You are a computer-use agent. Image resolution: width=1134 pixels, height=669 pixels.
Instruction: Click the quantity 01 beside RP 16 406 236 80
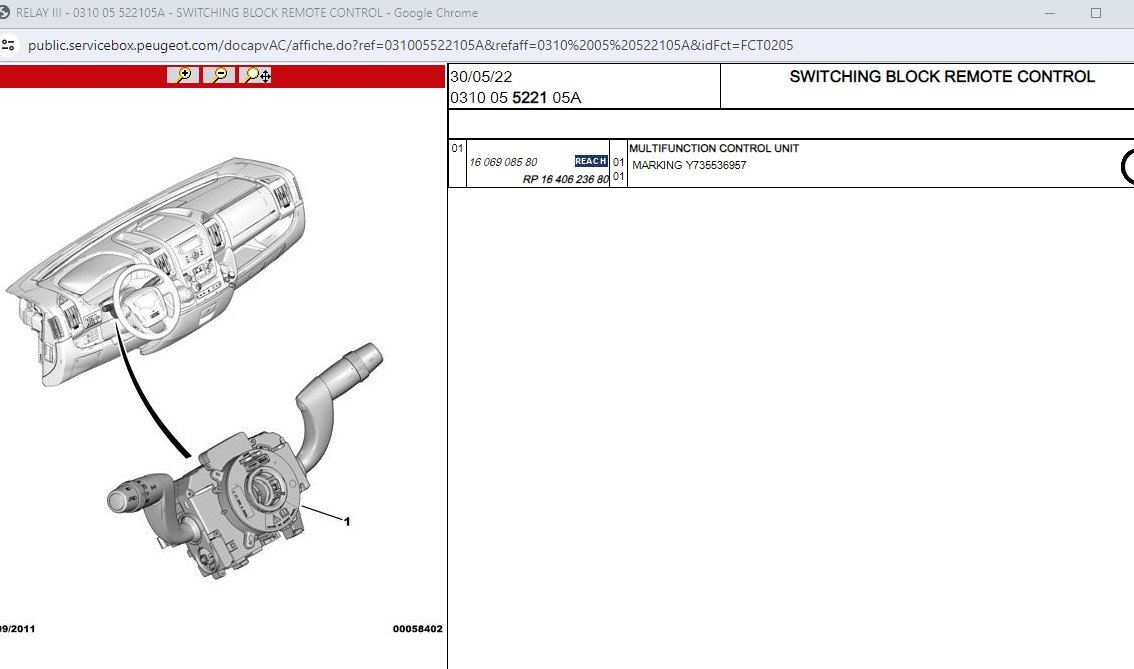pos(618,176)
